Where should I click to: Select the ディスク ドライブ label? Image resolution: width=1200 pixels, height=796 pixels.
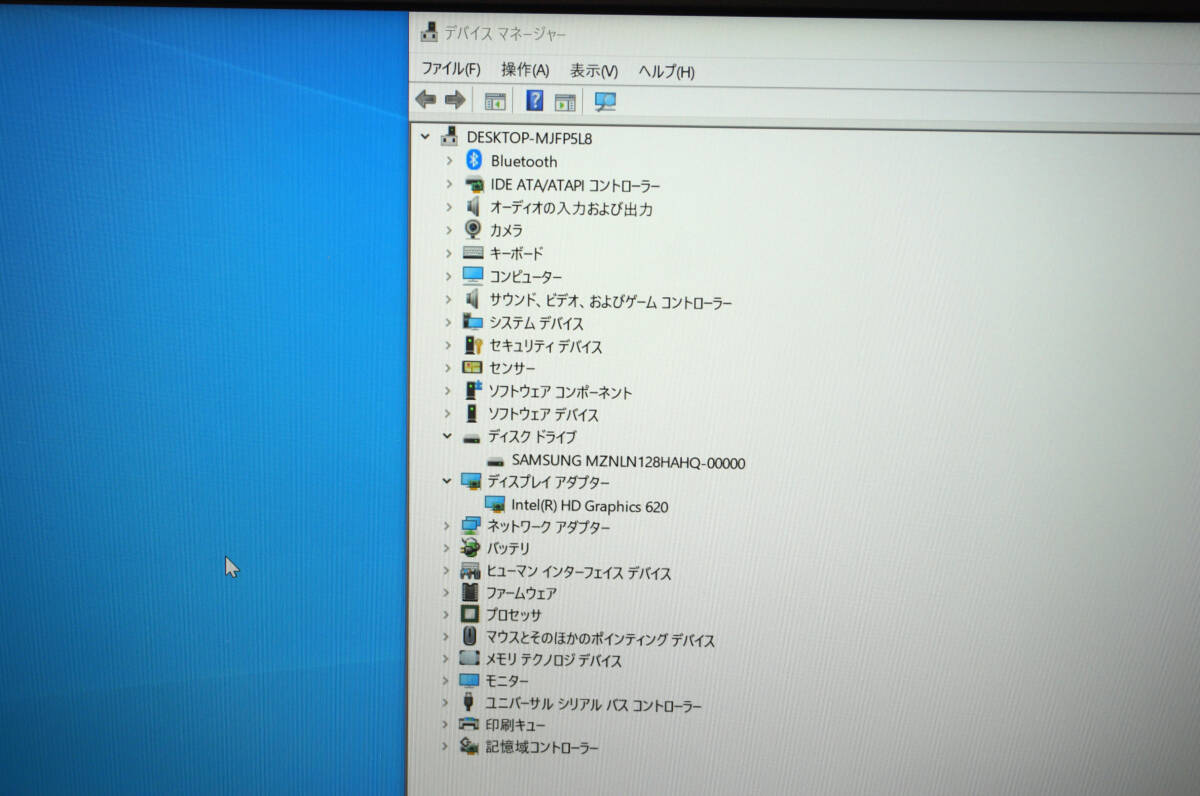pos(531,437)
